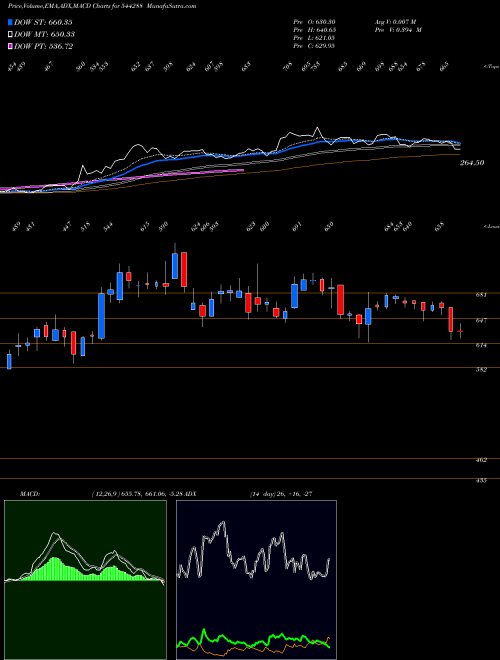Viewport: 500px width, 660px height.
Task: Click the 614 price level label
Action: (481, 345)
